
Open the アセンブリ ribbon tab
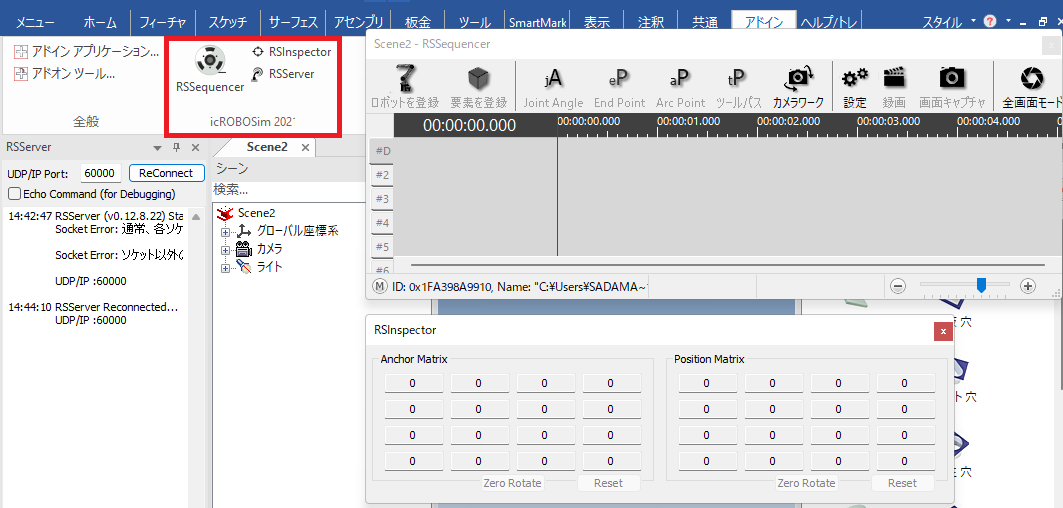tap(359, 22)
